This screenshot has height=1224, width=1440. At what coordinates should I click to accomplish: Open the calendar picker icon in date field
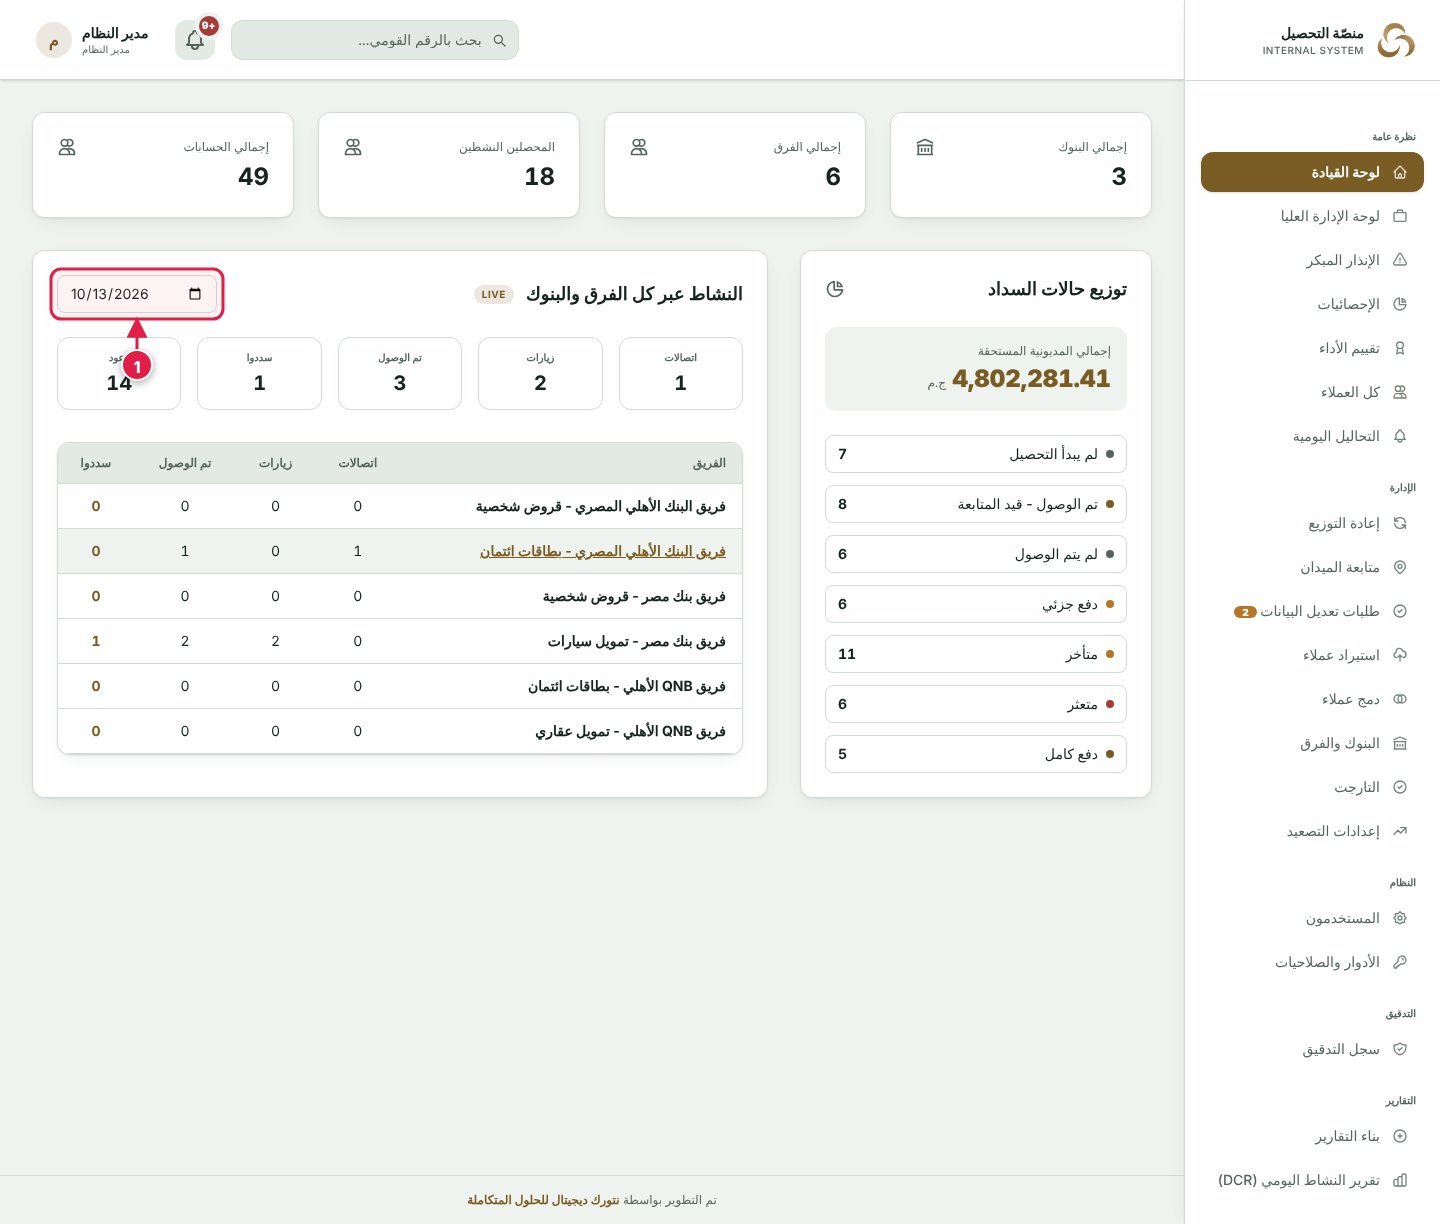pos(195,294)
